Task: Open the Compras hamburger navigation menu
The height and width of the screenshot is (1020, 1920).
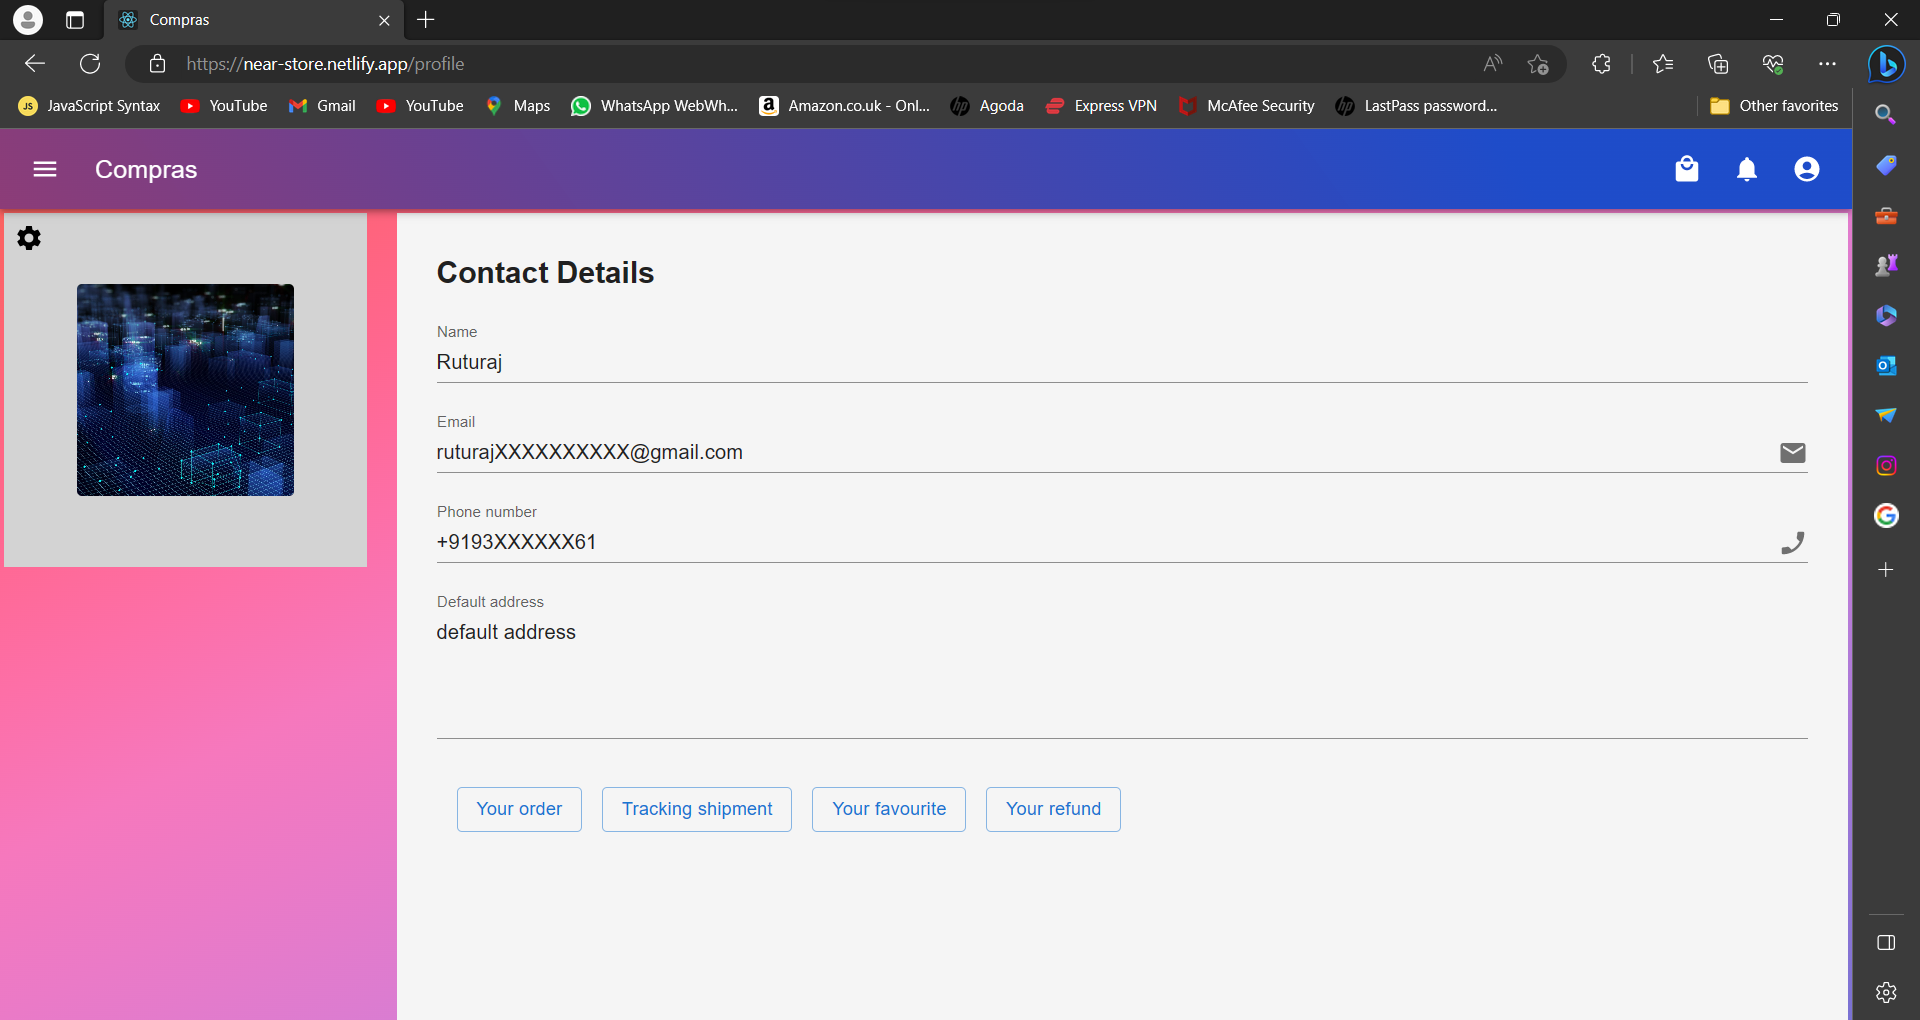Action: point(44,169)
